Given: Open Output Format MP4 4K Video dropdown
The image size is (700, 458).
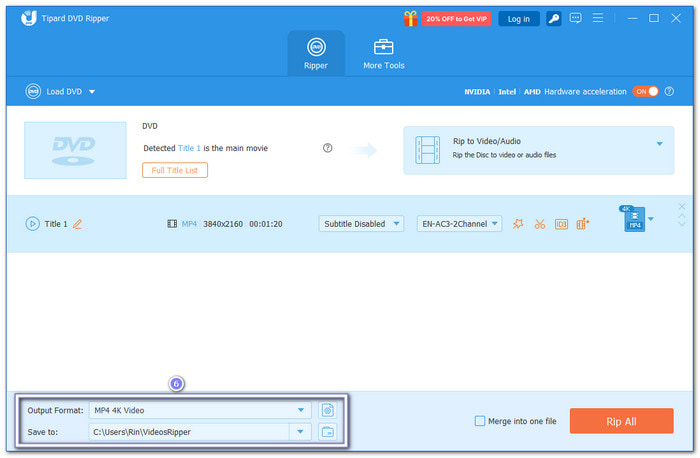Looking at the screenshot, I should coord(200,410).
